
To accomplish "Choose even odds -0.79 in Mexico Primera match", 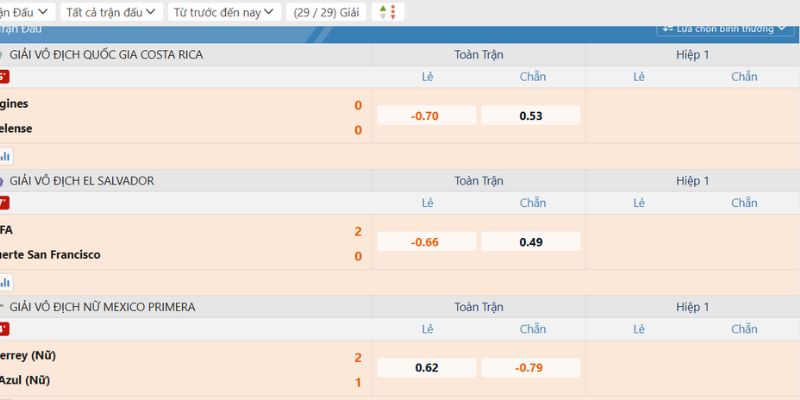I will pyautogui.click(x=531, y=368).
